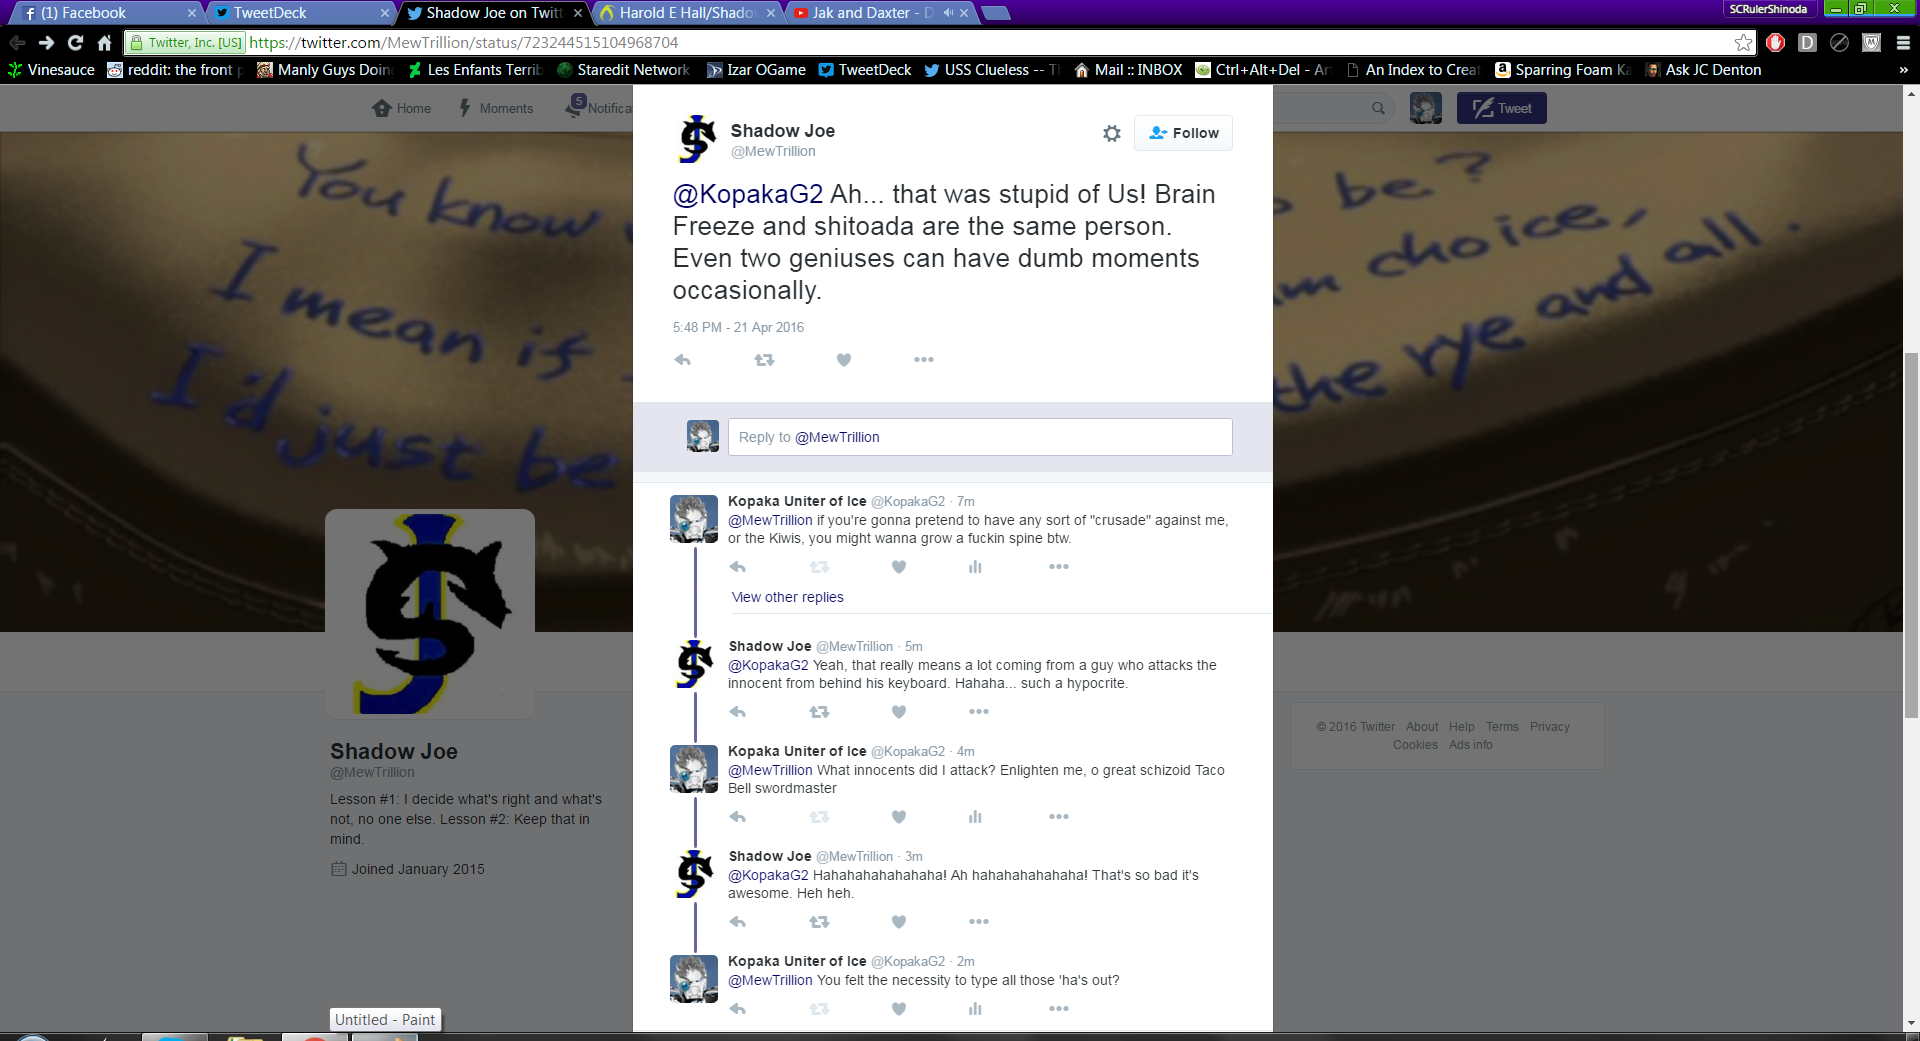
Task: Open the Vinesauce bookmark
Action: tap(51, 70)
